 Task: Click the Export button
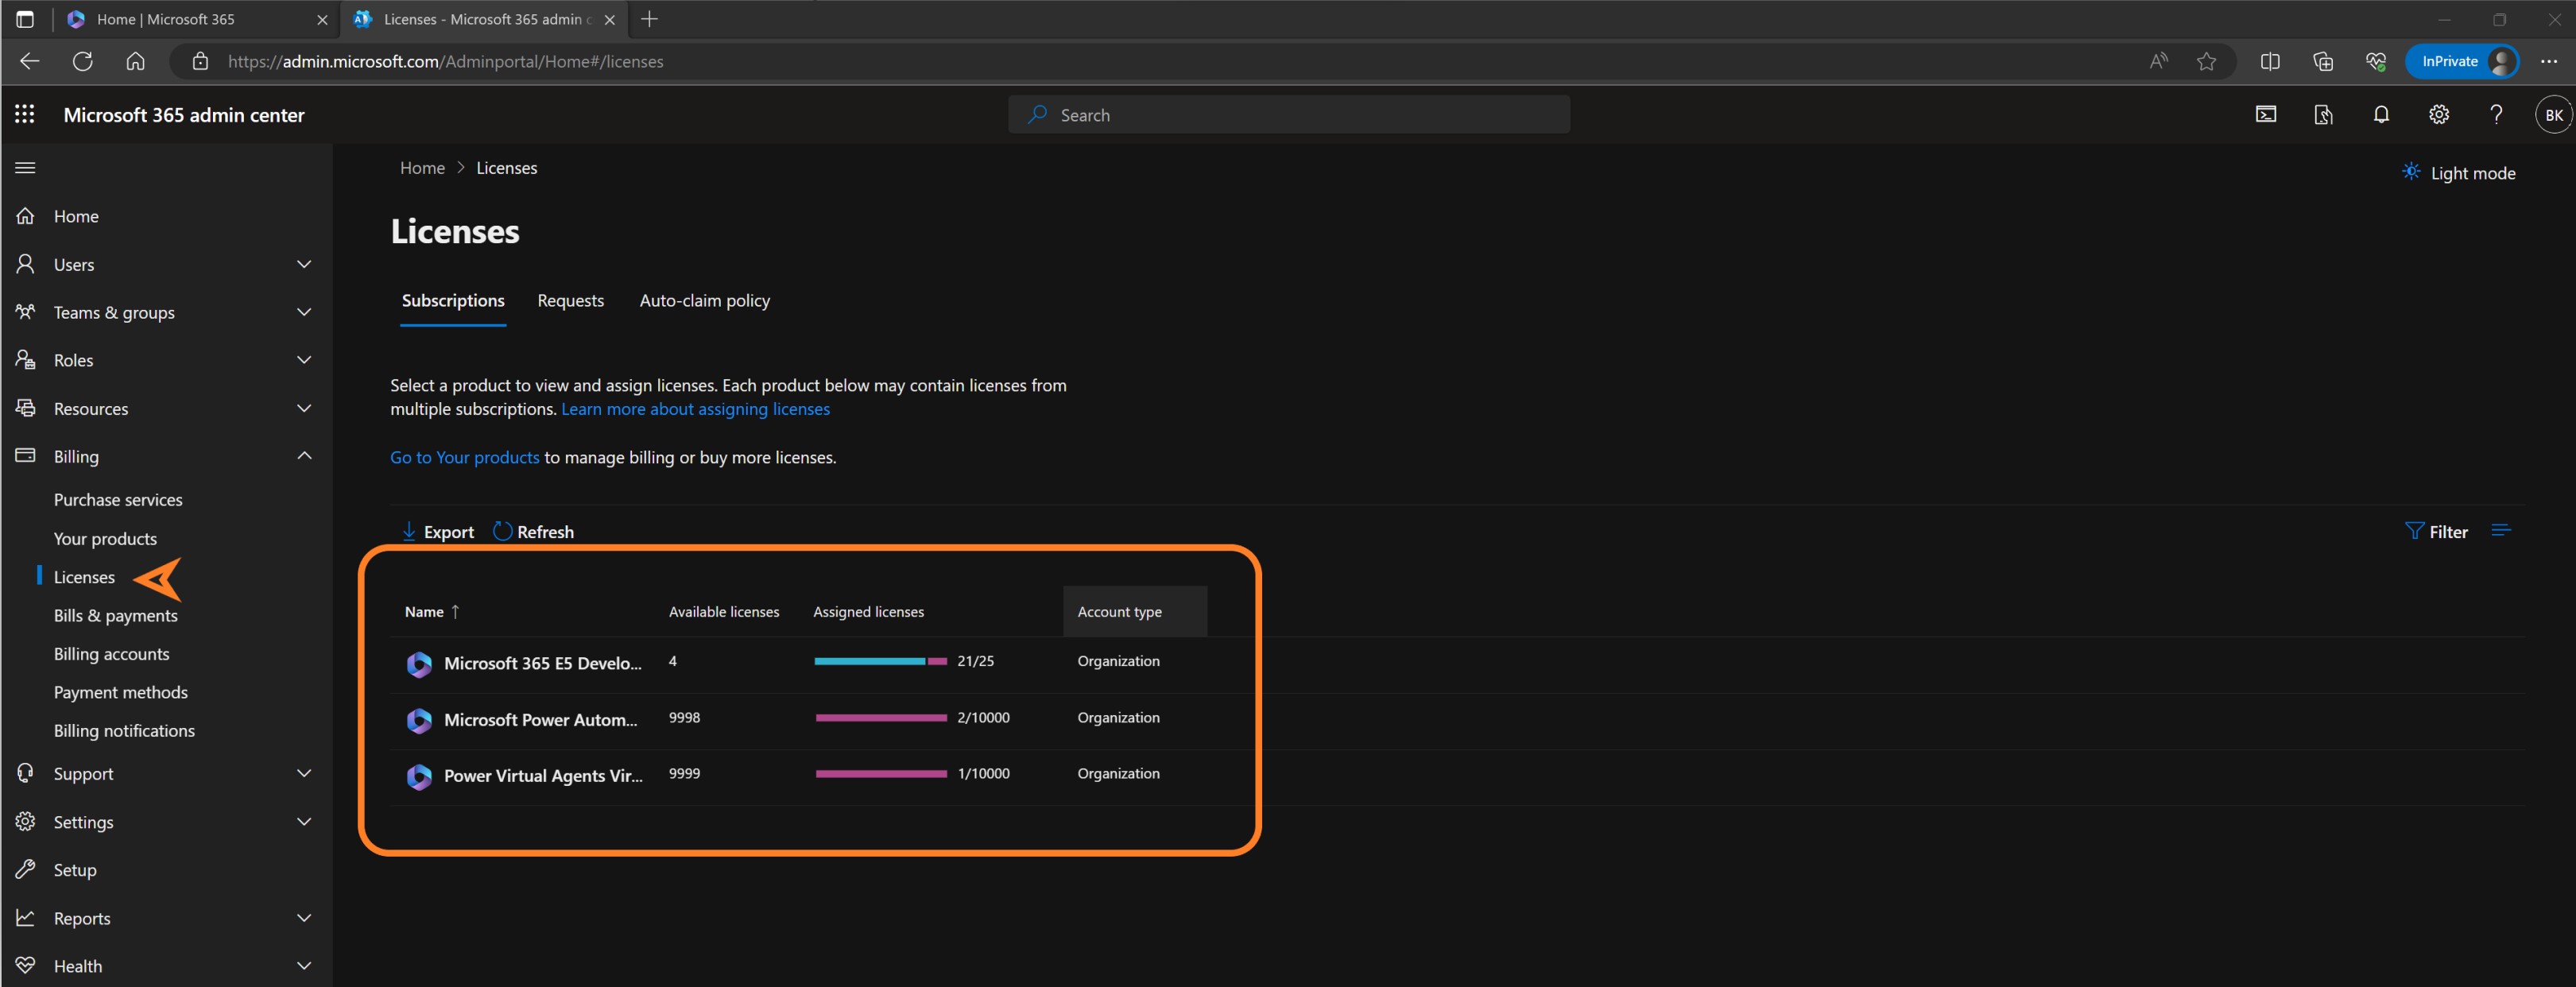(438, 532)
